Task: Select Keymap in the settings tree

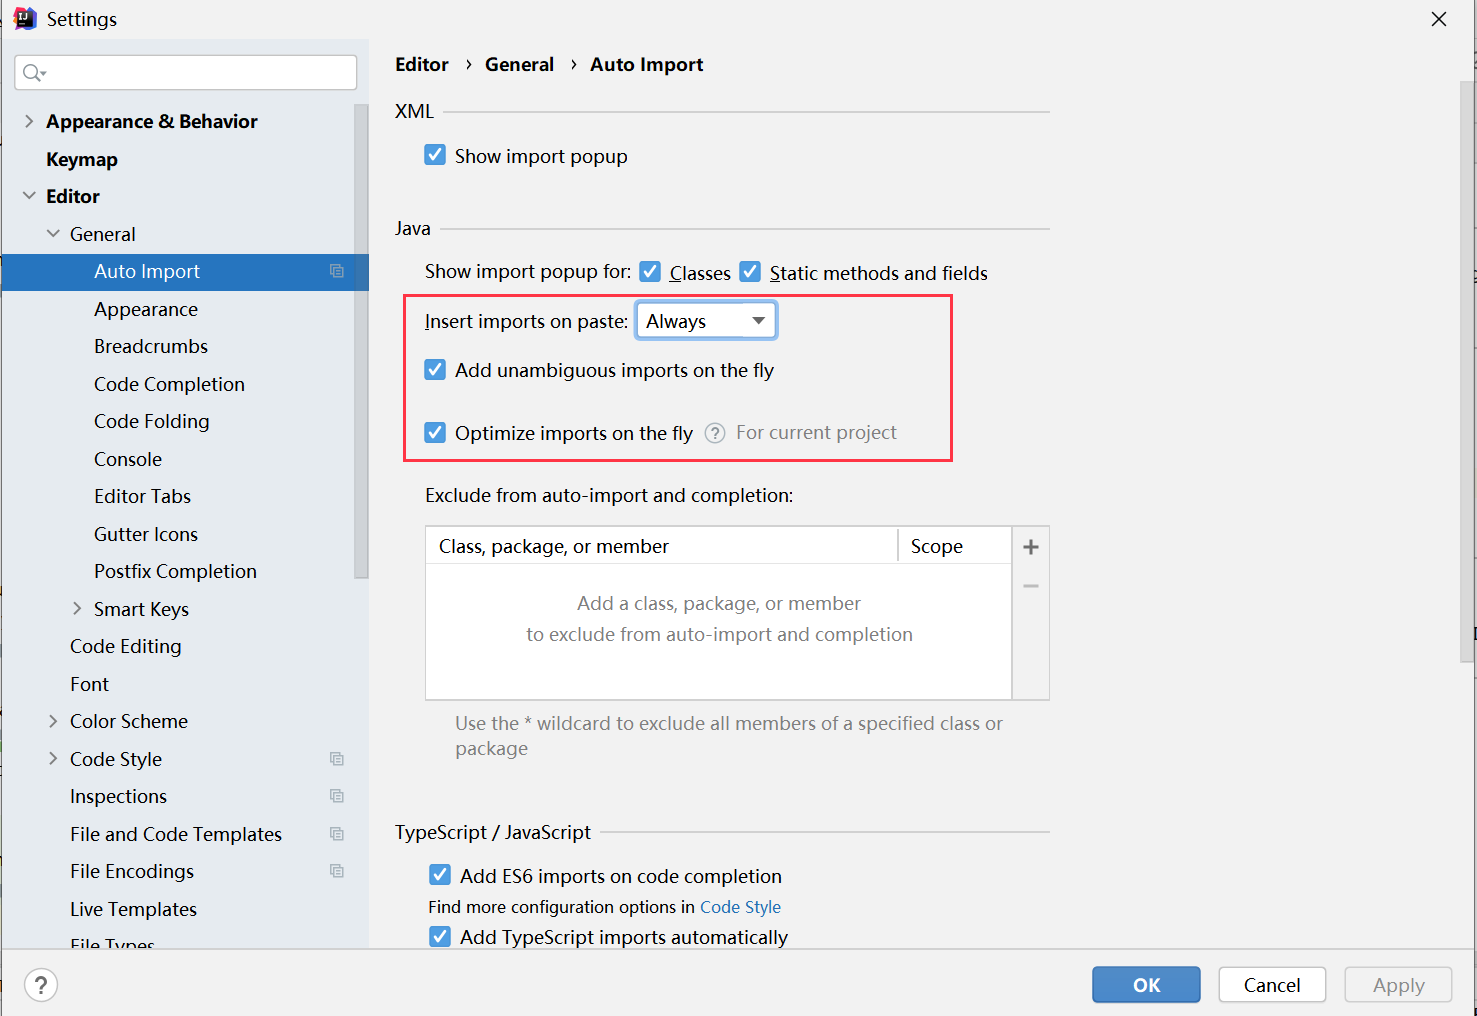Action: click(x=82, y=159)
